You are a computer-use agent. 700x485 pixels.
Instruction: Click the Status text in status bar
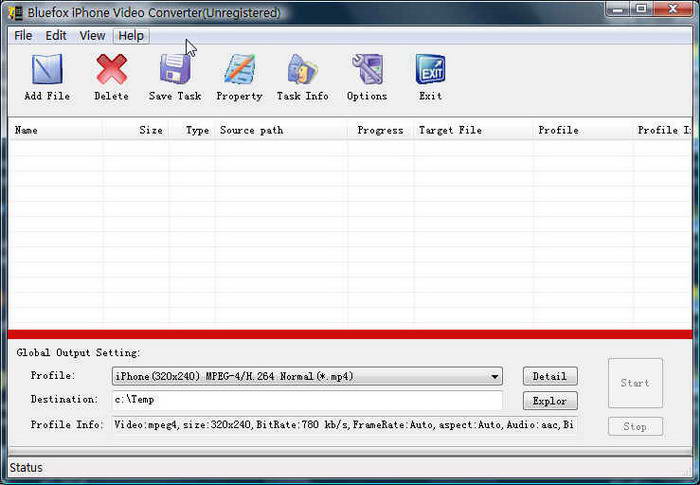[x=26, y=468]
